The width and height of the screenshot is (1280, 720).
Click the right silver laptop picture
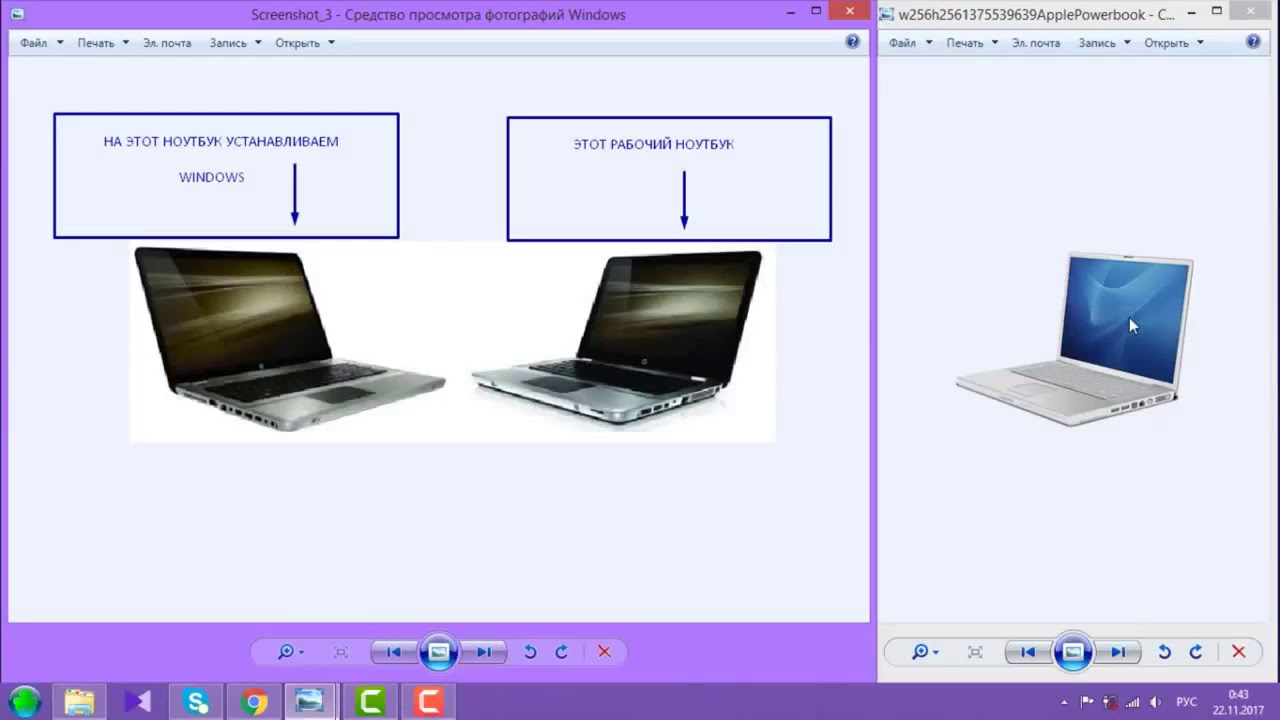(x=618, y=340)
